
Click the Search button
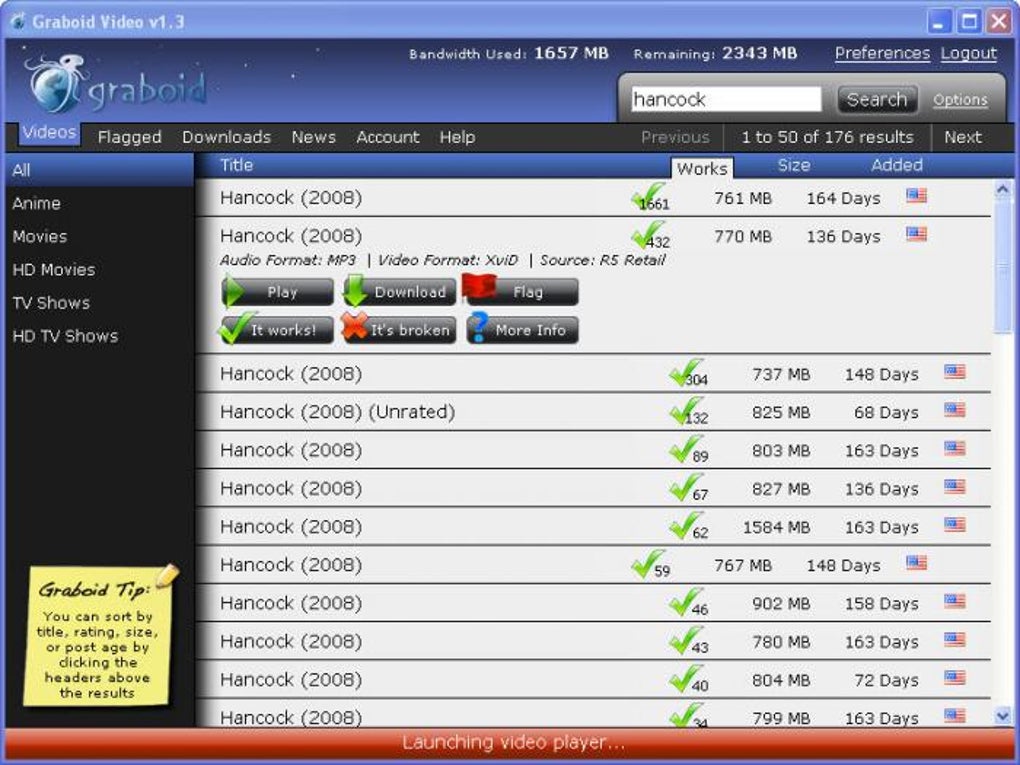pos(877,100)
